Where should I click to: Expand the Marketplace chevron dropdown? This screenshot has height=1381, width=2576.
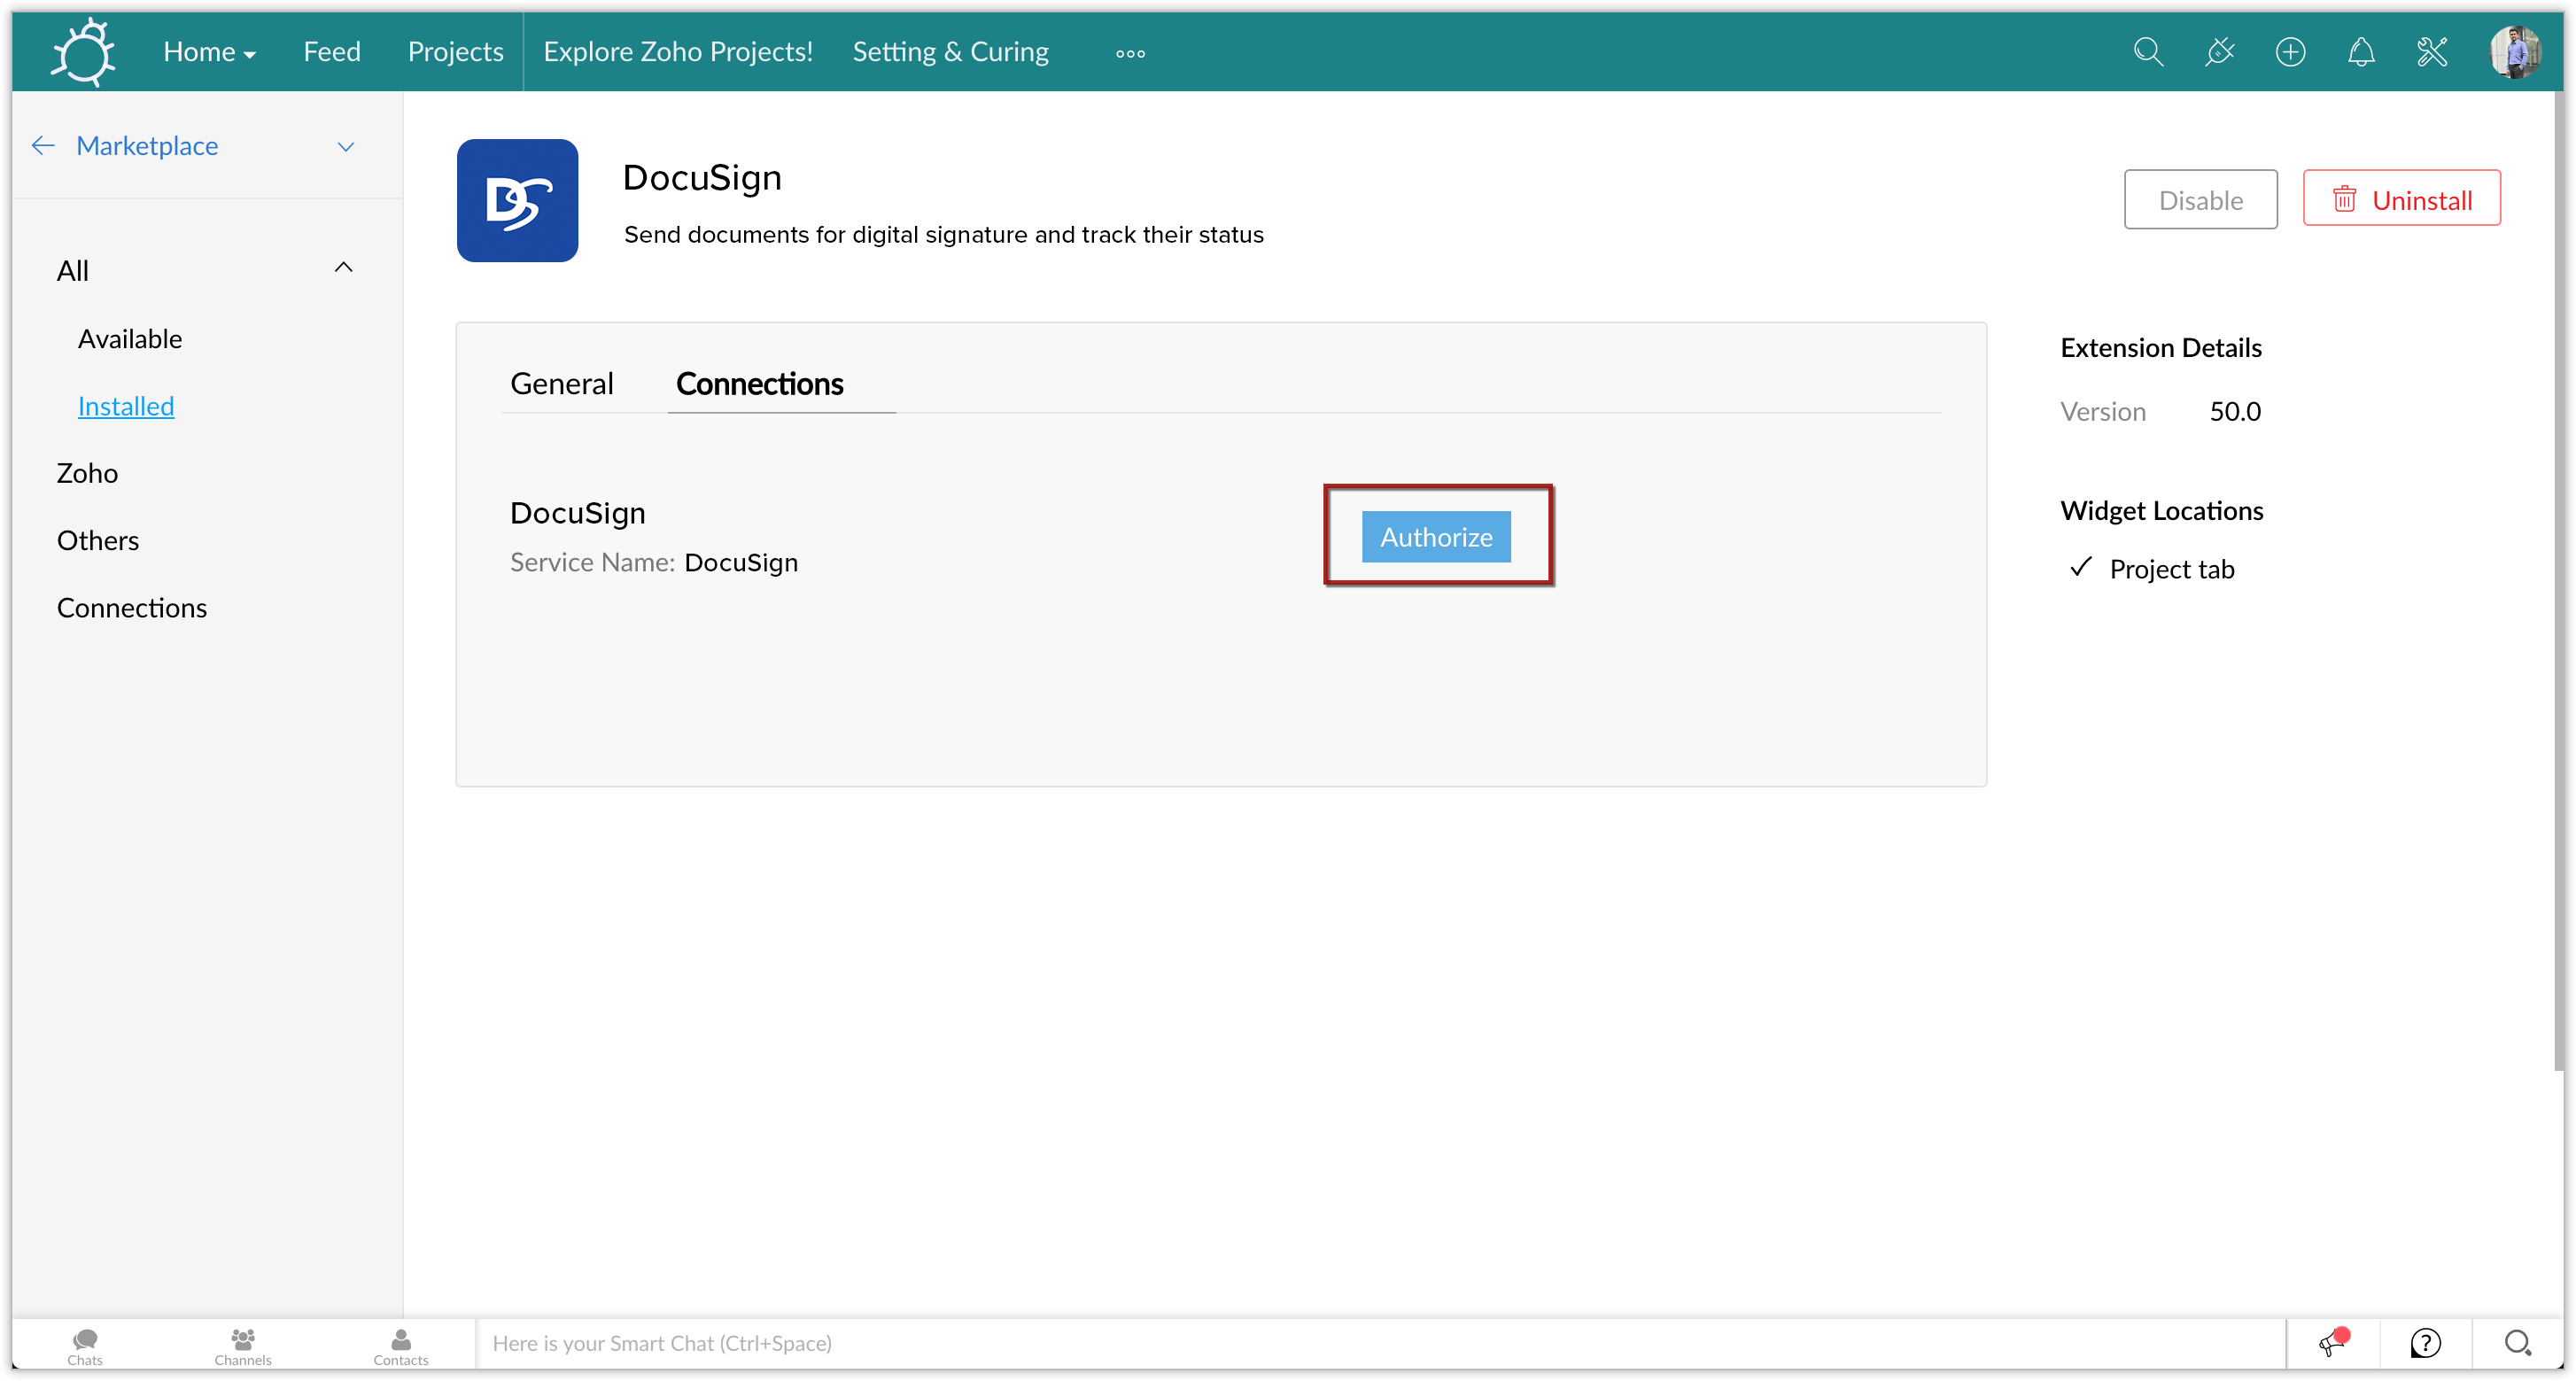click(346, 147)
